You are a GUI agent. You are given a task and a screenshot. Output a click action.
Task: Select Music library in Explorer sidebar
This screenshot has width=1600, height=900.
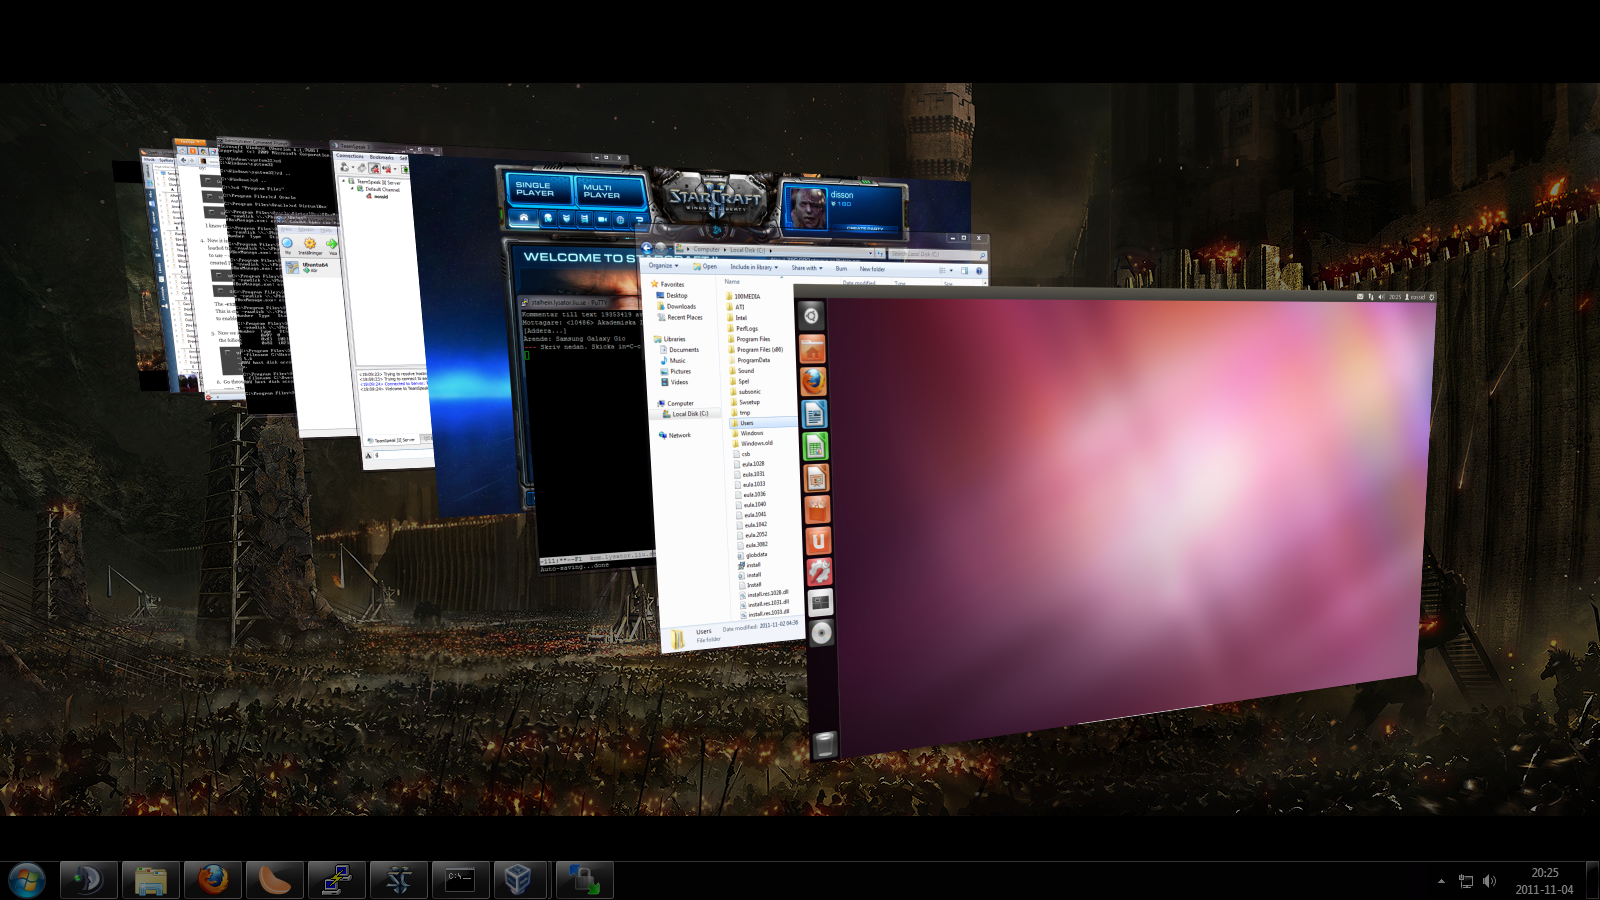(673, 361)
